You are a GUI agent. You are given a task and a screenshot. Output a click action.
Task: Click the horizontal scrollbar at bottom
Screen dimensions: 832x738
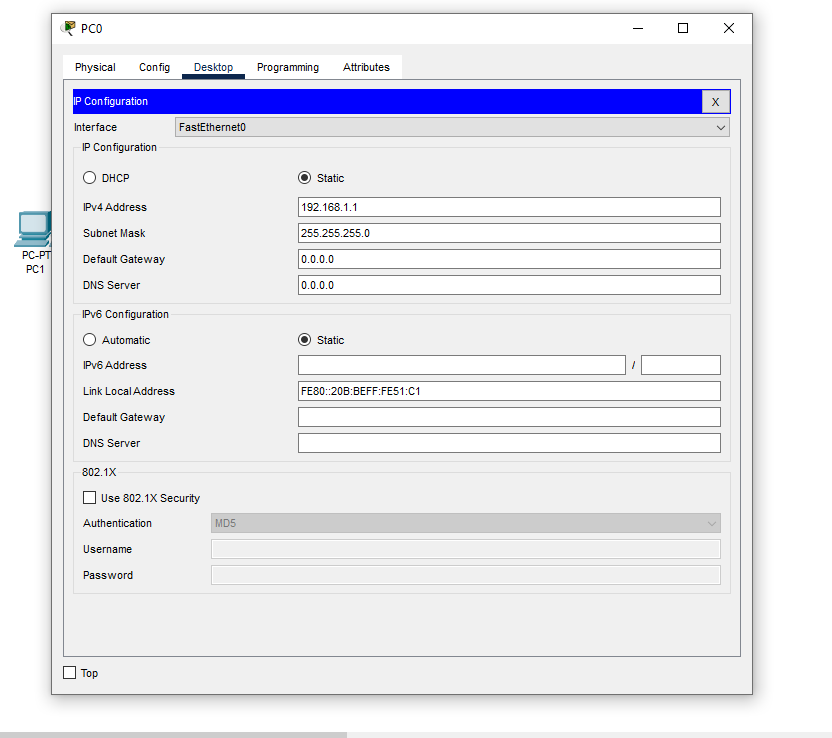click(173, 735)
